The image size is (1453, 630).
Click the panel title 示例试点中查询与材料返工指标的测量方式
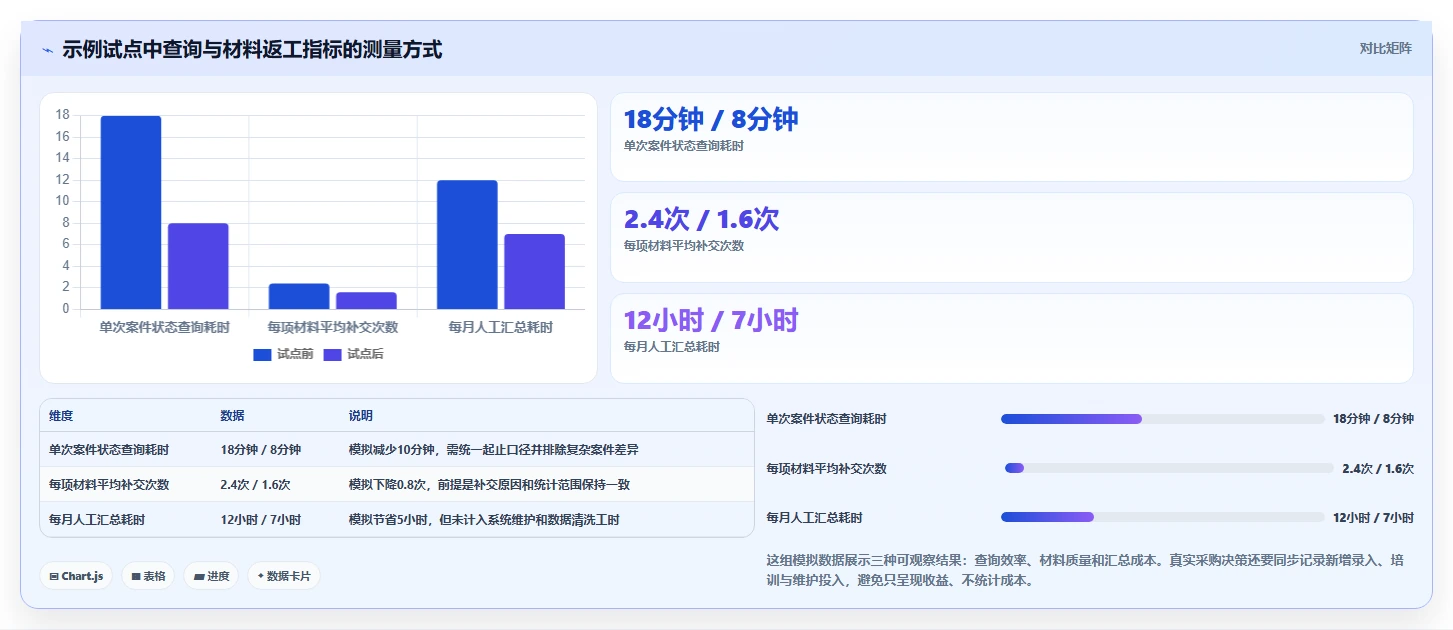point(252,49)
